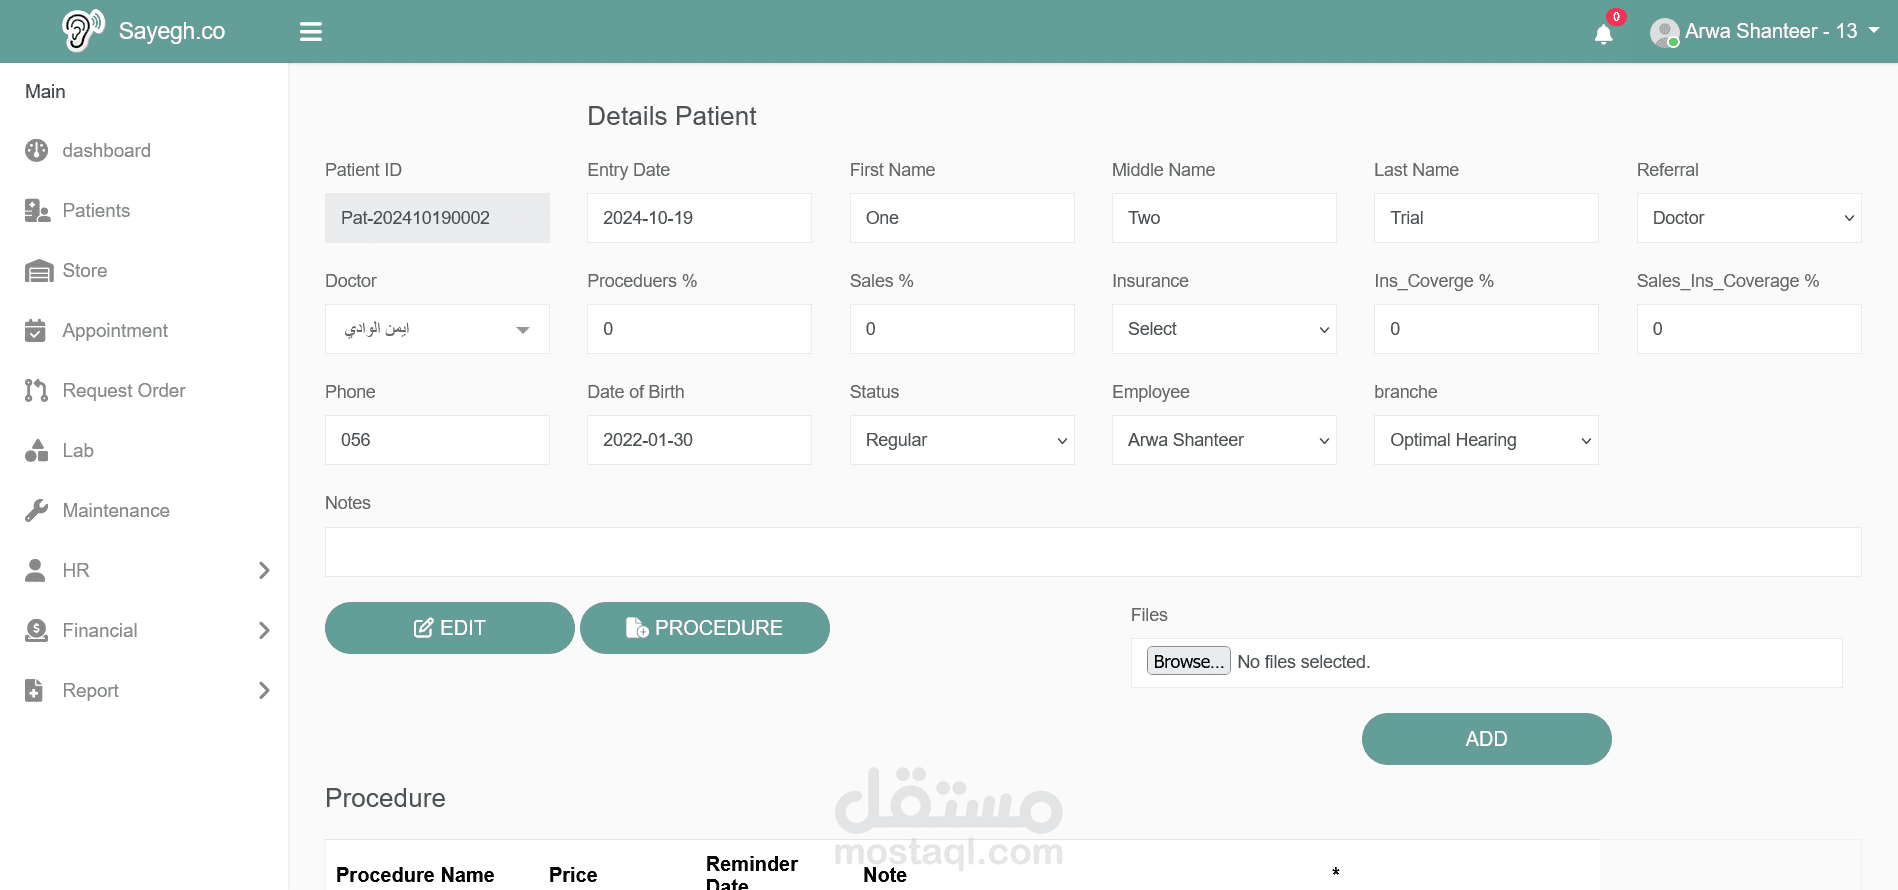This screenshot has width=1898, height=890.
Task: Click the HR person icon
Action: pyautogui.click(x=35, y=570)
